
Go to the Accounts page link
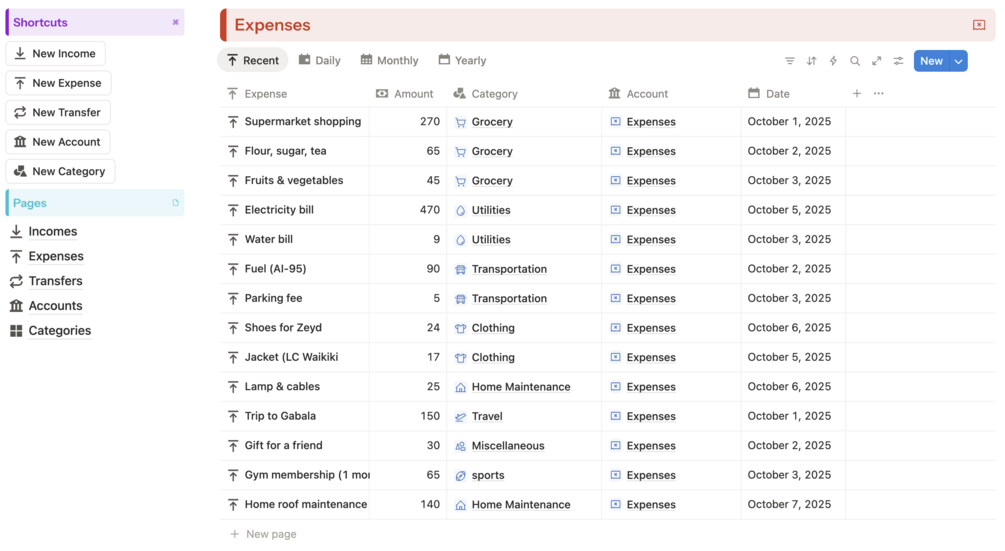click(x=55, y=306)
